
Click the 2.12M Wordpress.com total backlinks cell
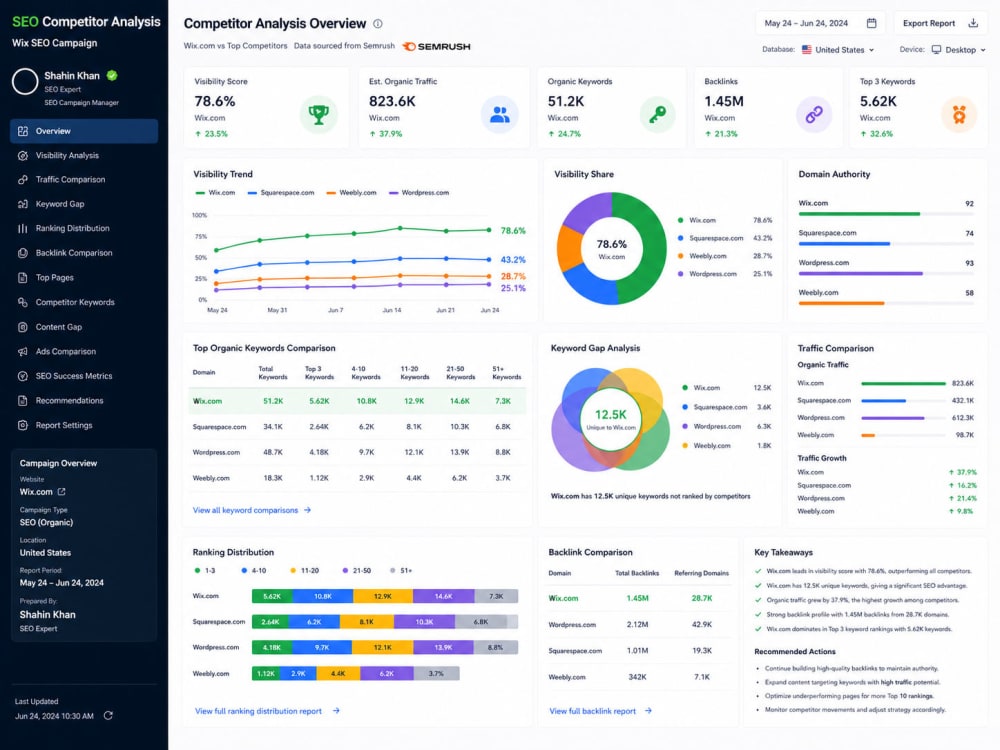637,625
